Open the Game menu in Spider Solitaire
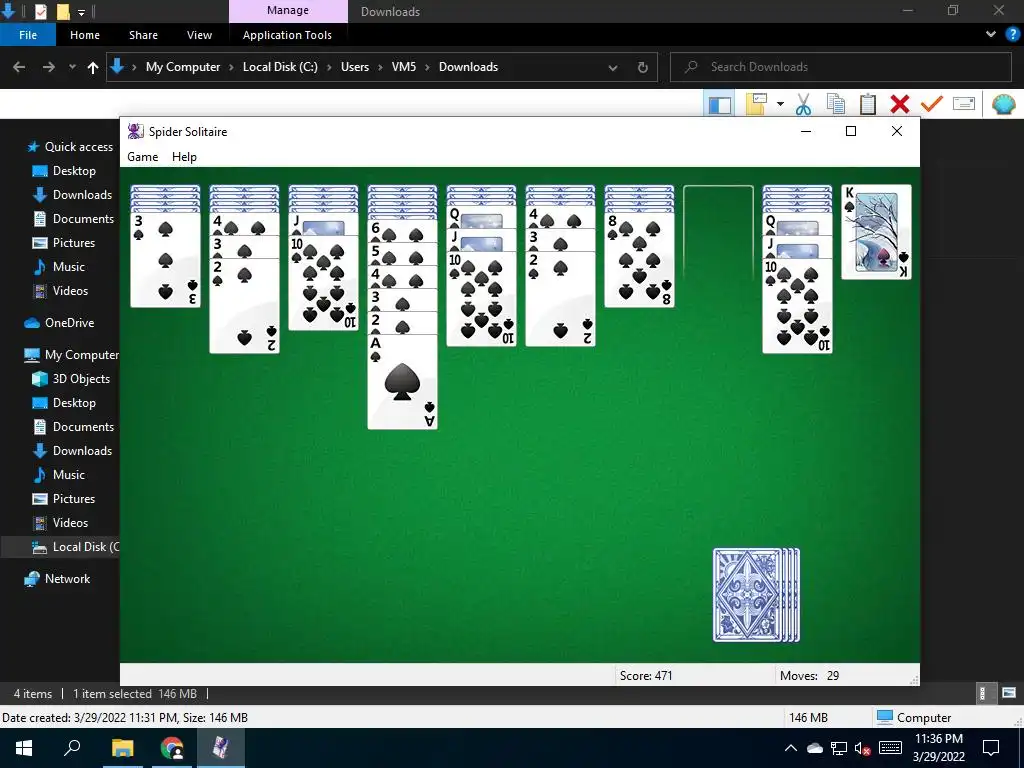Image resolution: width=1024 pixels, height=768 pixels. coord(142,157)
